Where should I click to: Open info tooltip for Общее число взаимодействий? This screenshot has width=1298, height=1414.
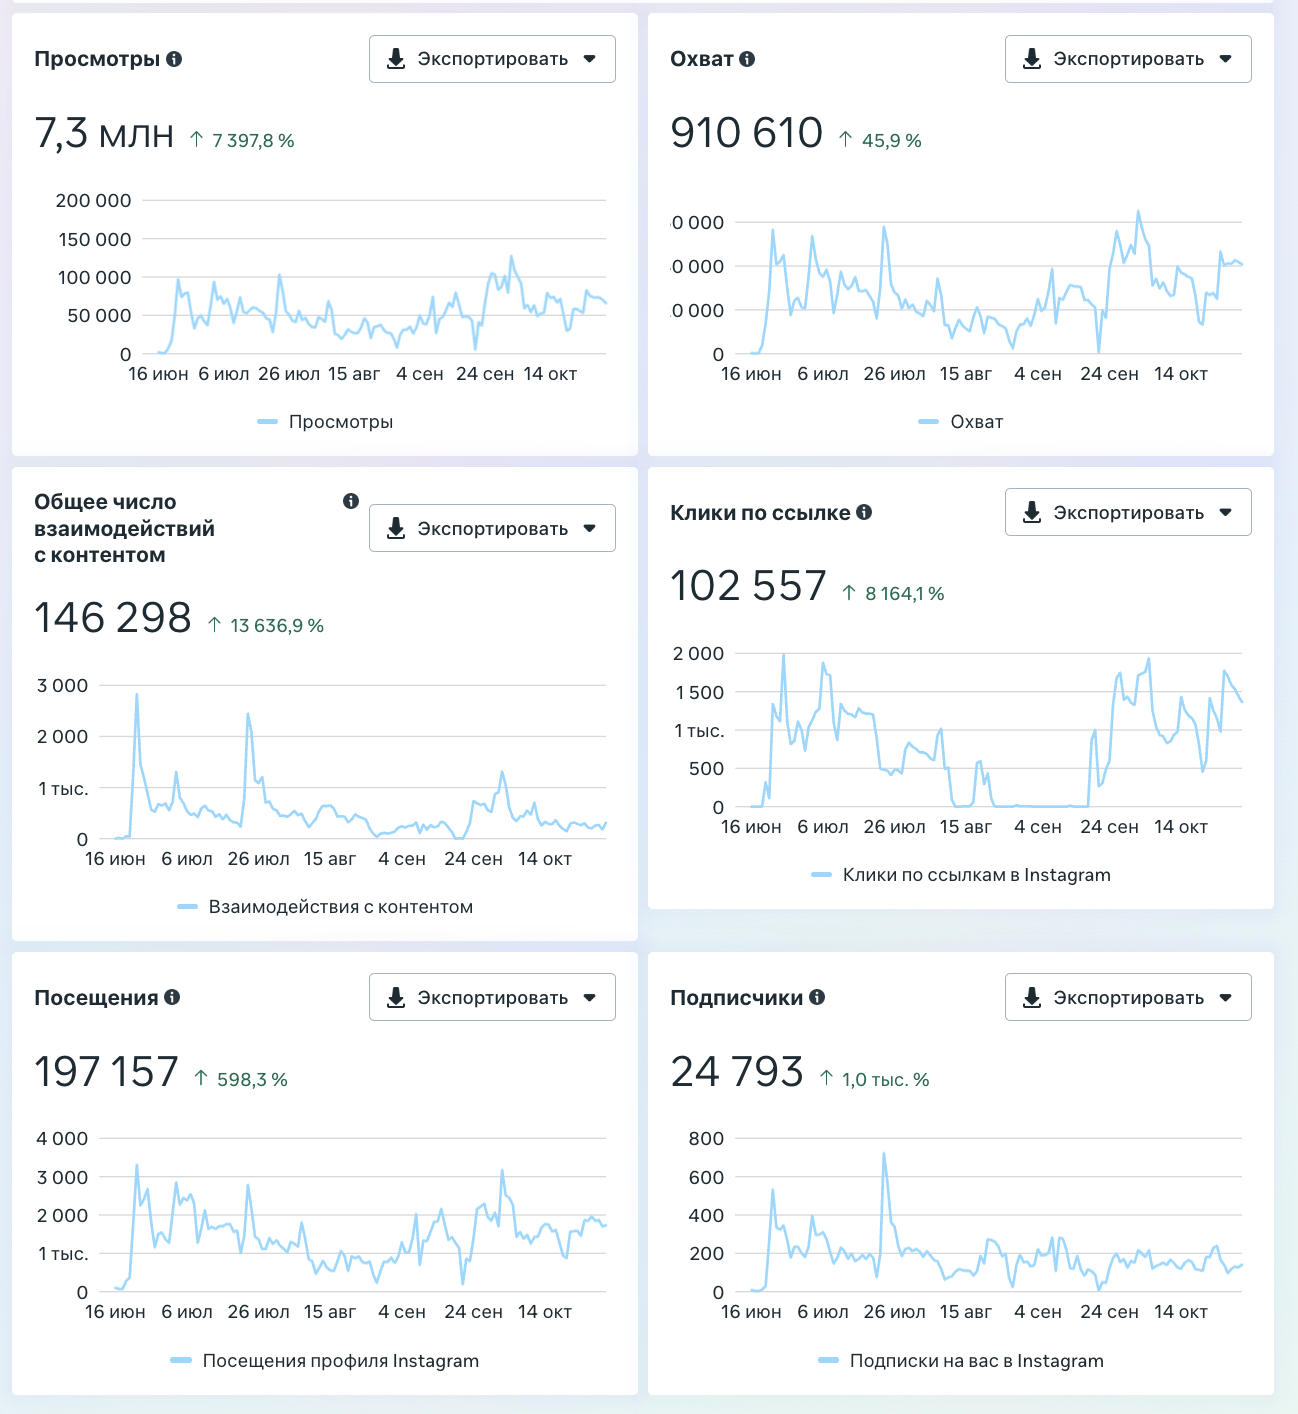click(351, 501)
